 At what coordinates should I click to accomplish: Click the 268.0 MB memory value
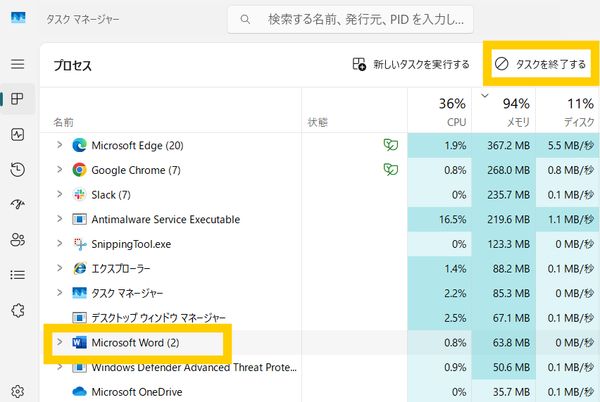509,170
